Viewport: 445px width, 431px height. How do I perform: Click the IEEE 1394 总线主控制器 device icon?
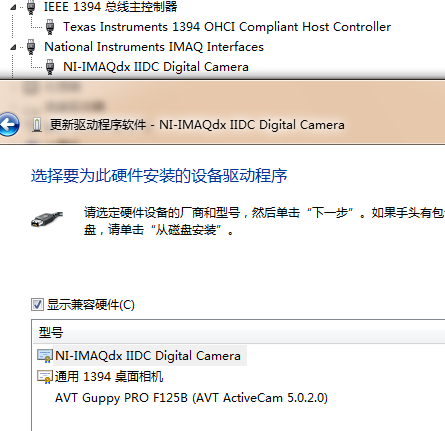pyautogui.click(x=31, y=7)
